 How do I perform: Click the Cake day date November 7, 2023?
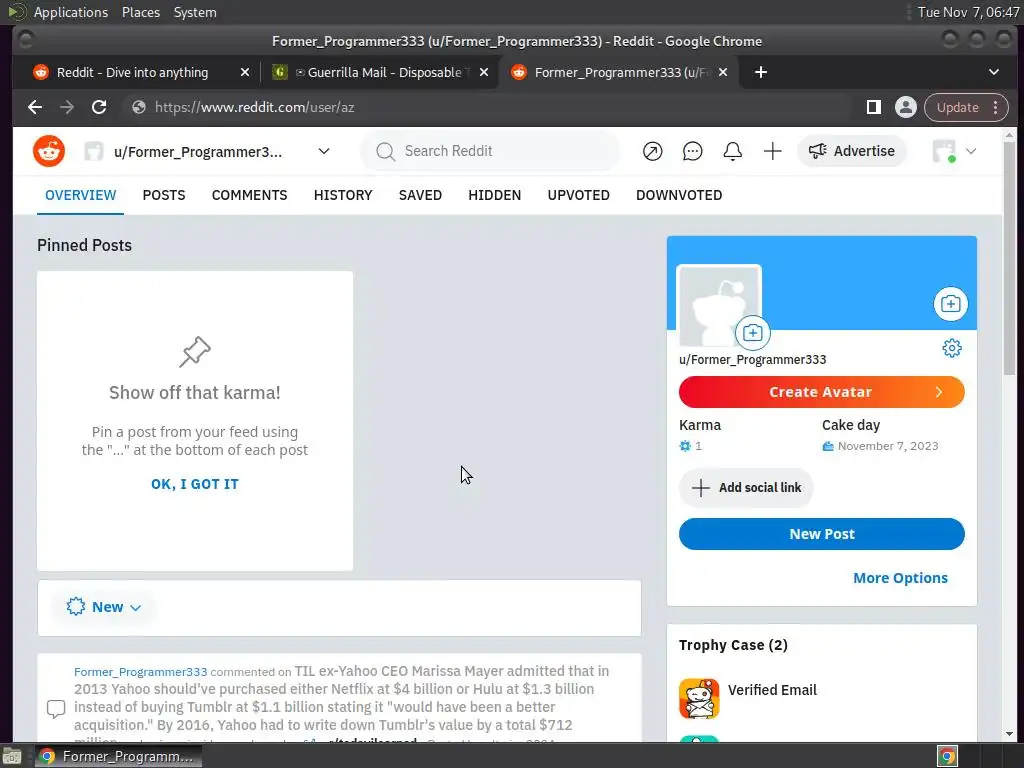[888, 446]
